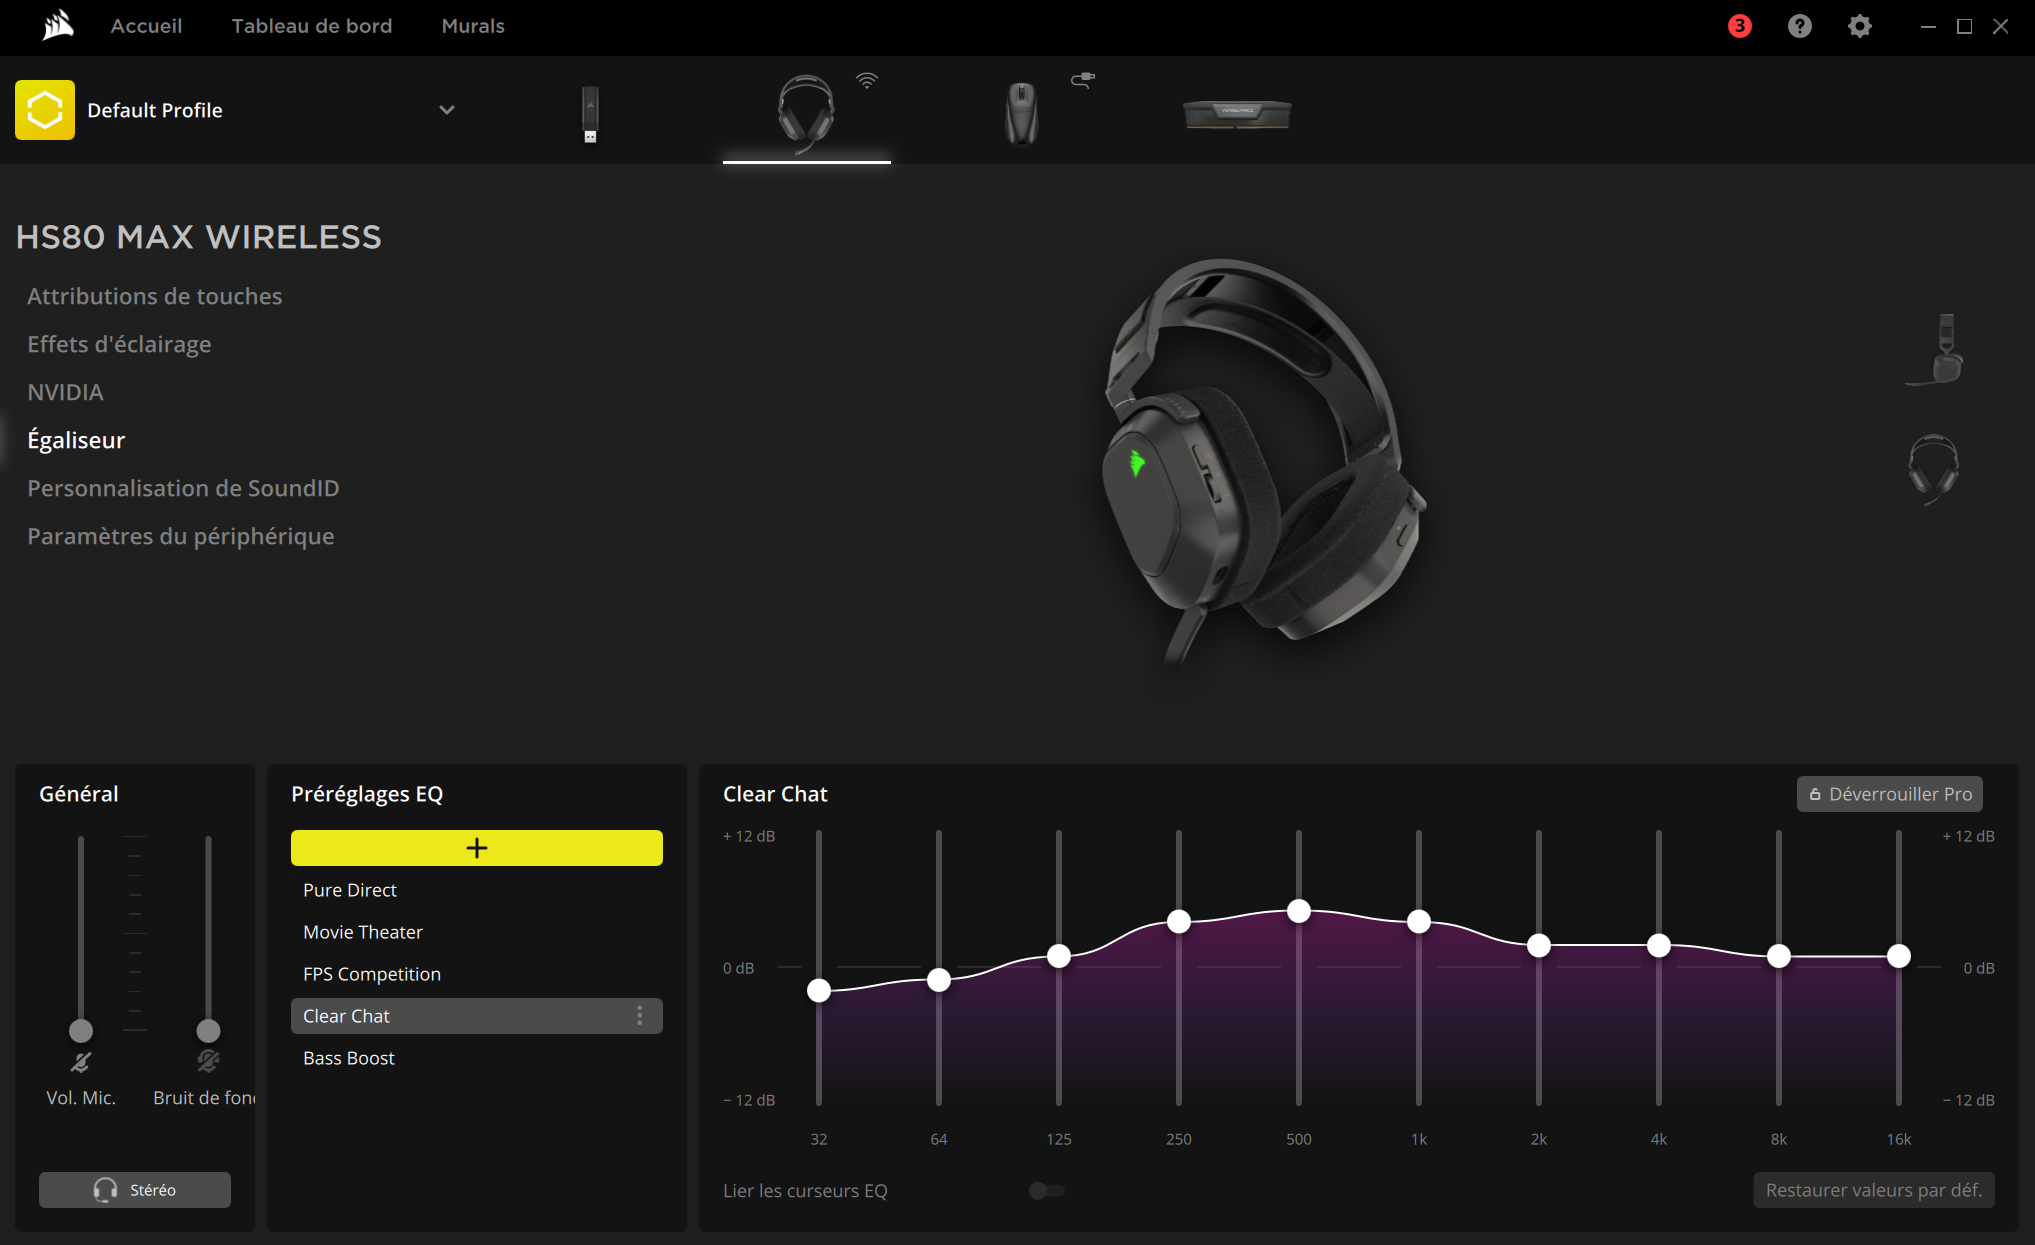This screenshot has width=2035, height=1245.
Task: Open Attributions de touches section
Action: pyautogui.click(x=155, y=296)
